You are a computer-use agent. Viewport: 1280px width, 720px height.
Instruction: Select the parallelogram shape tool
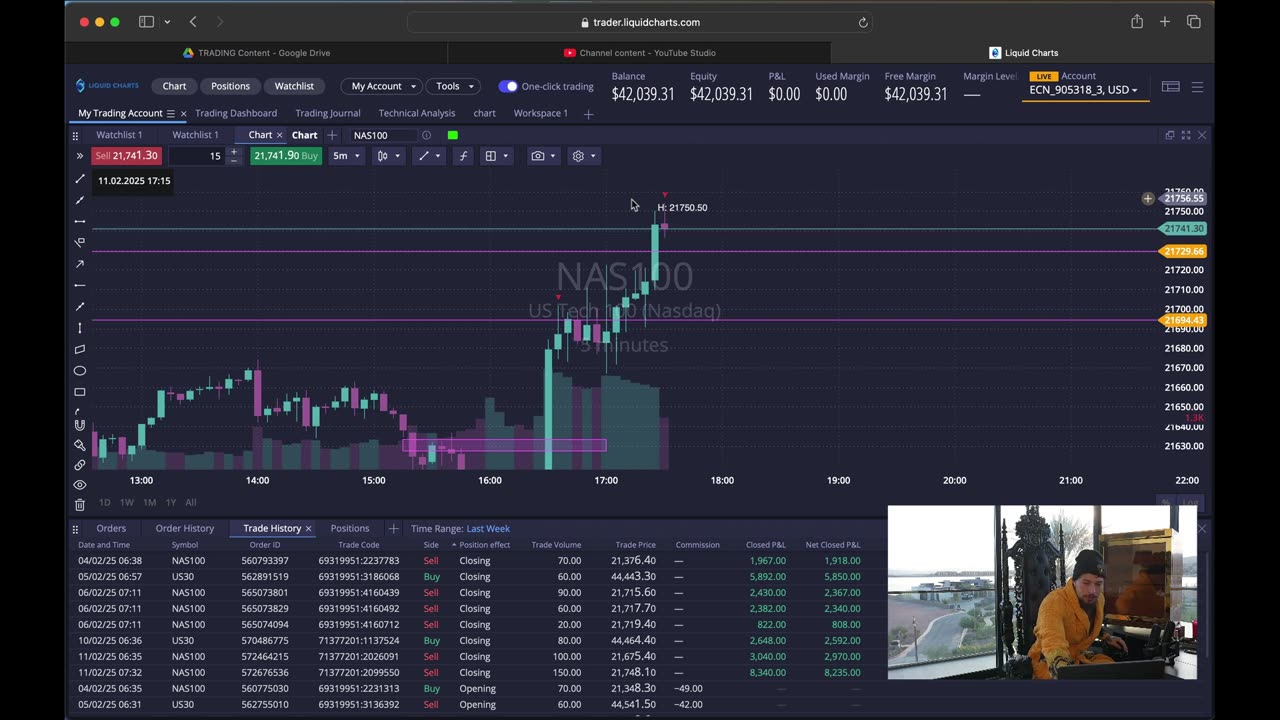click(x=80, y=349)
